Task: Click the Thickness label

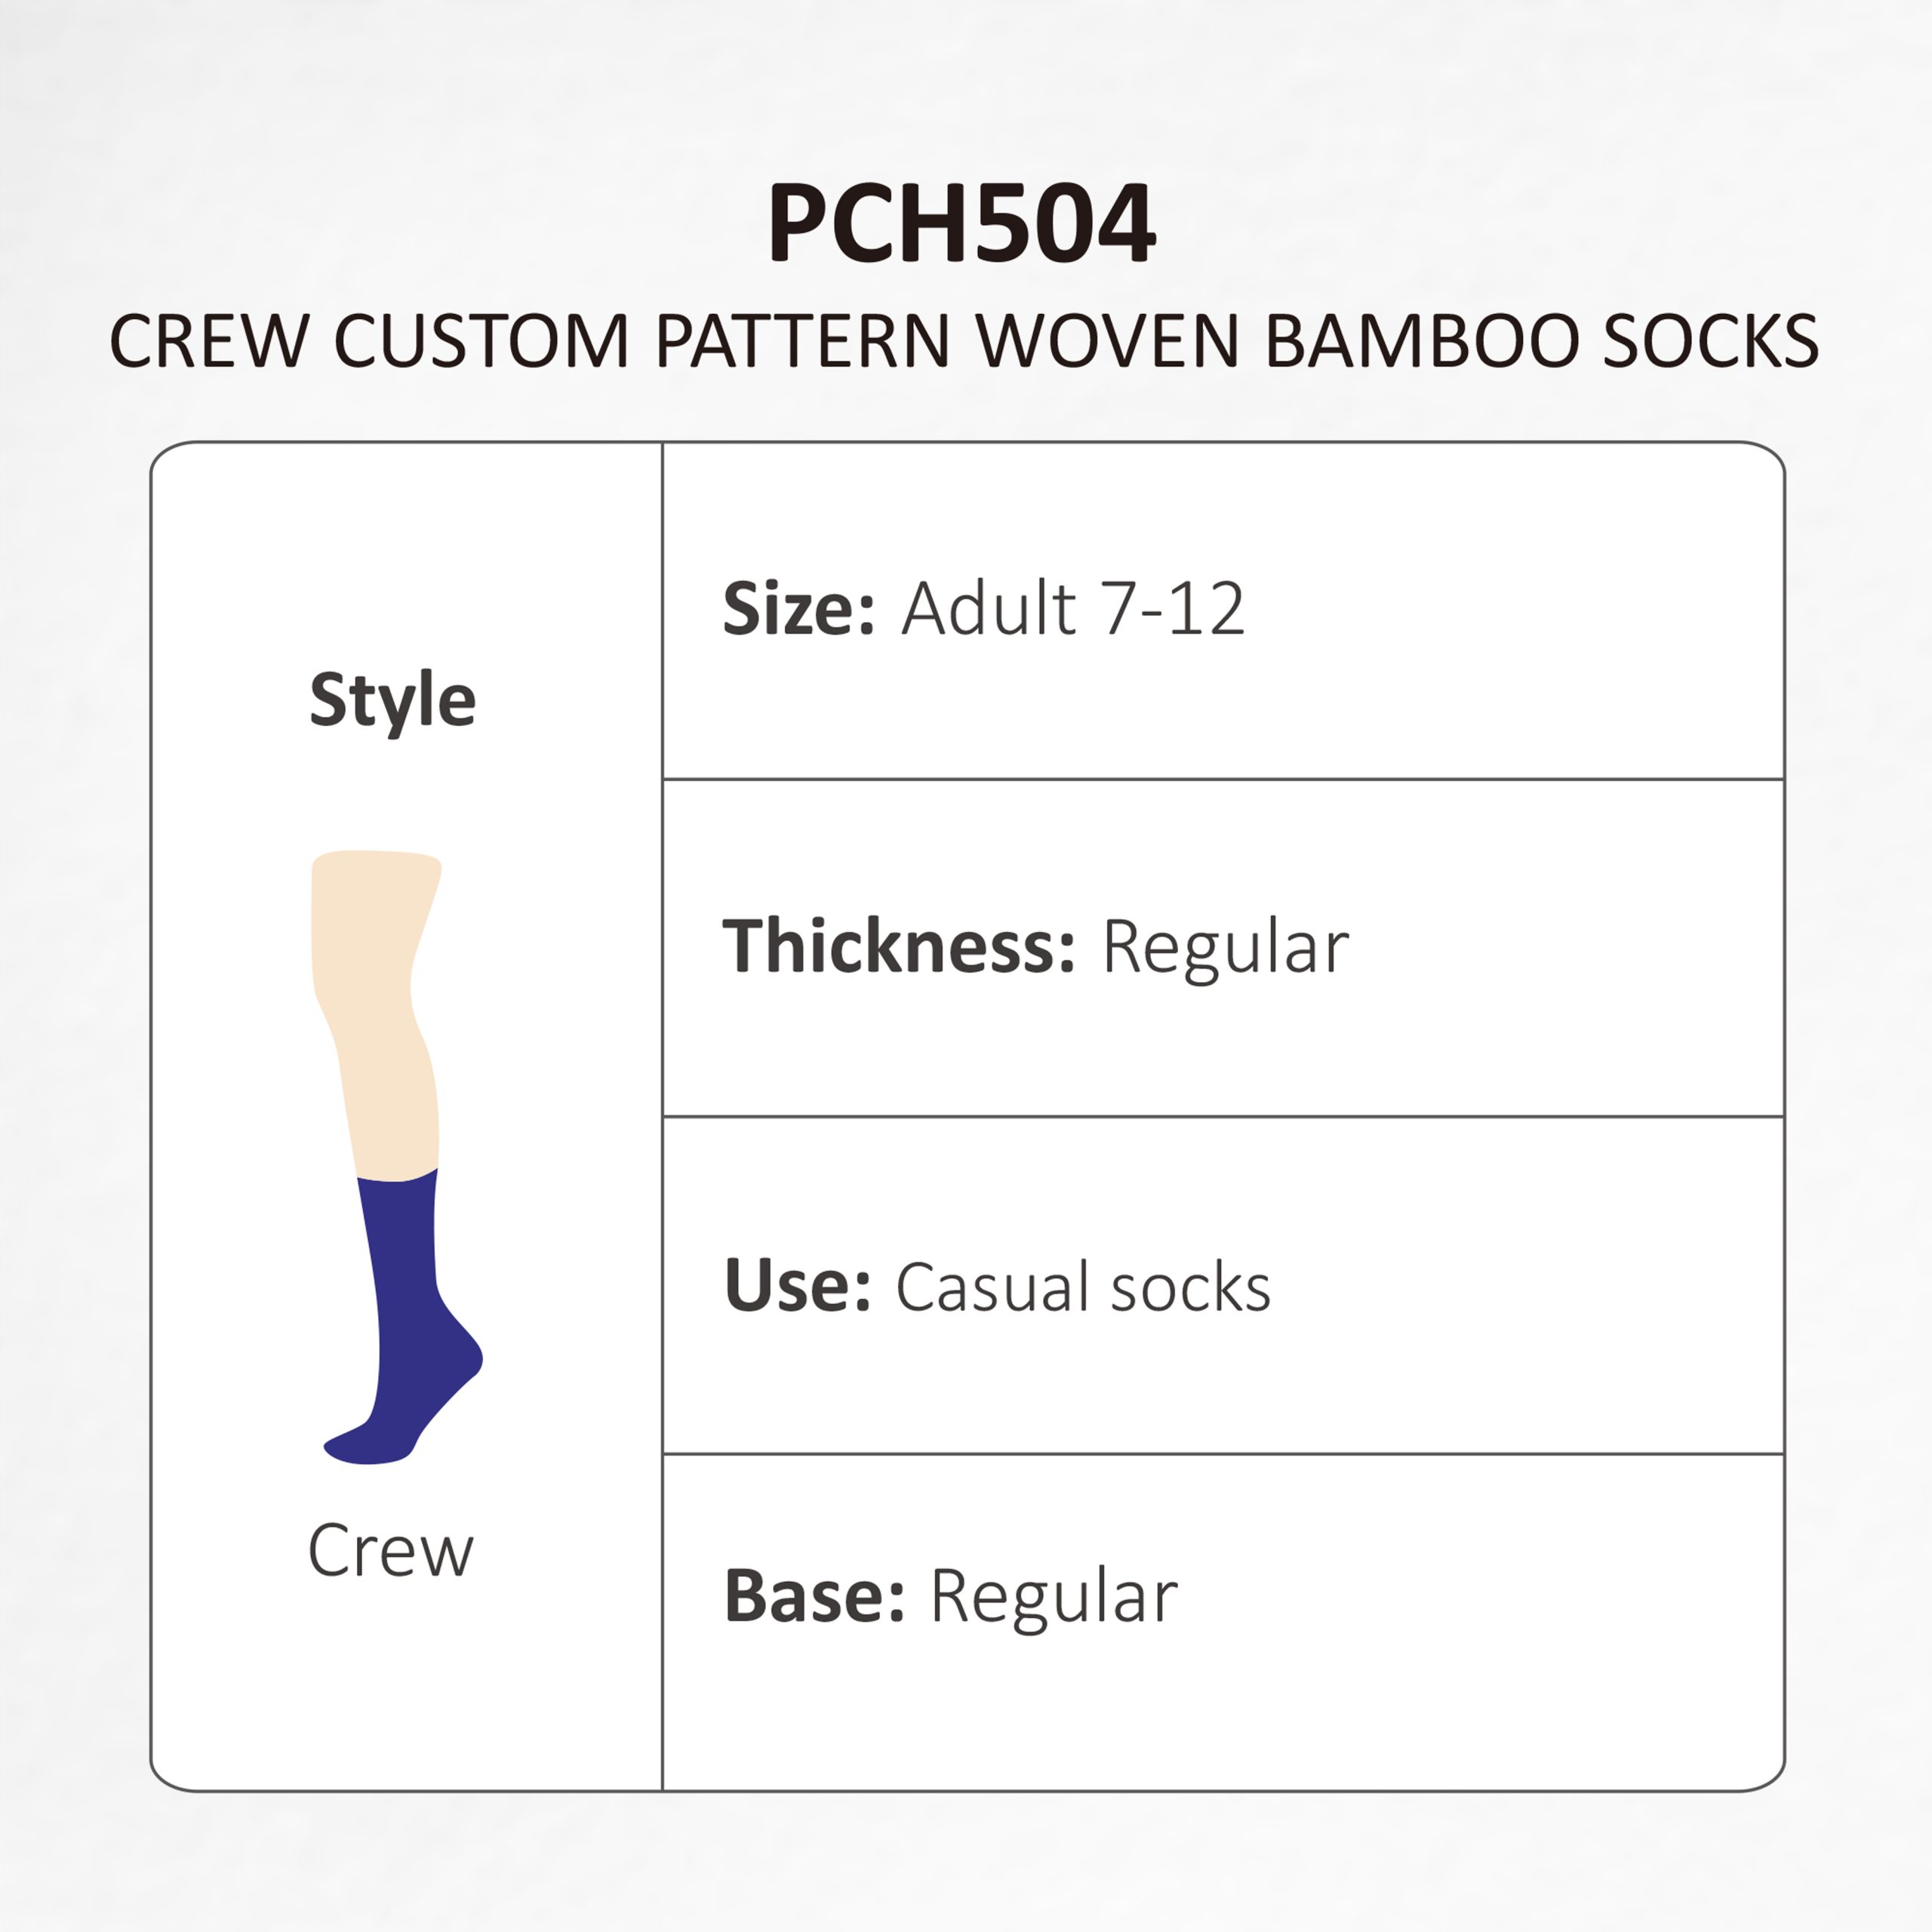Action: coord(898,946)
